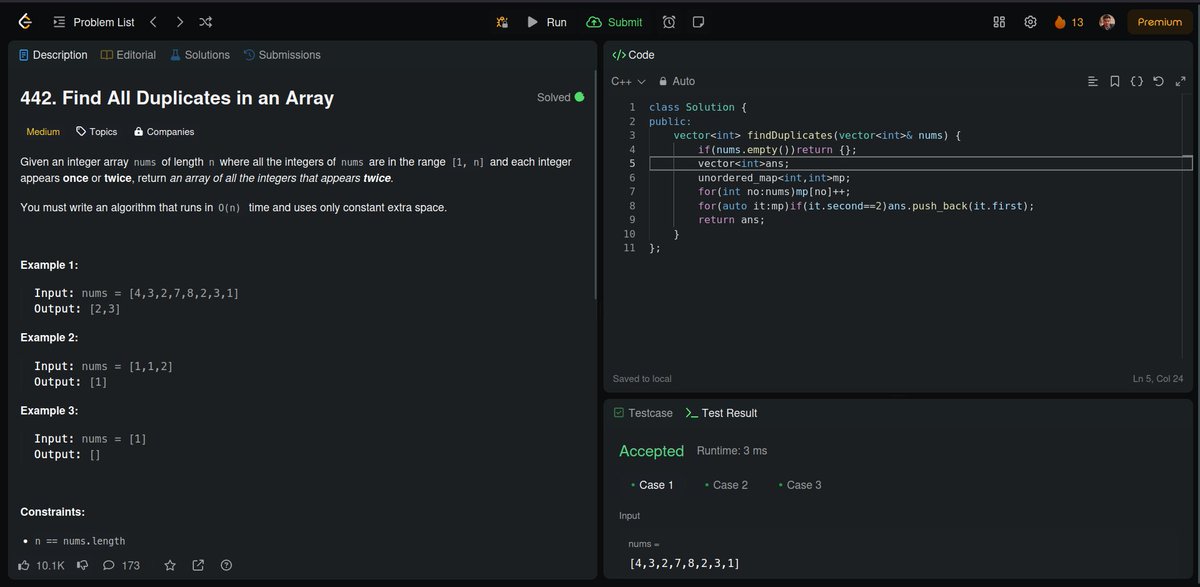1200x587 pixels.
Task: Click the debugger bug icon
Action: [x=502, y=22]
